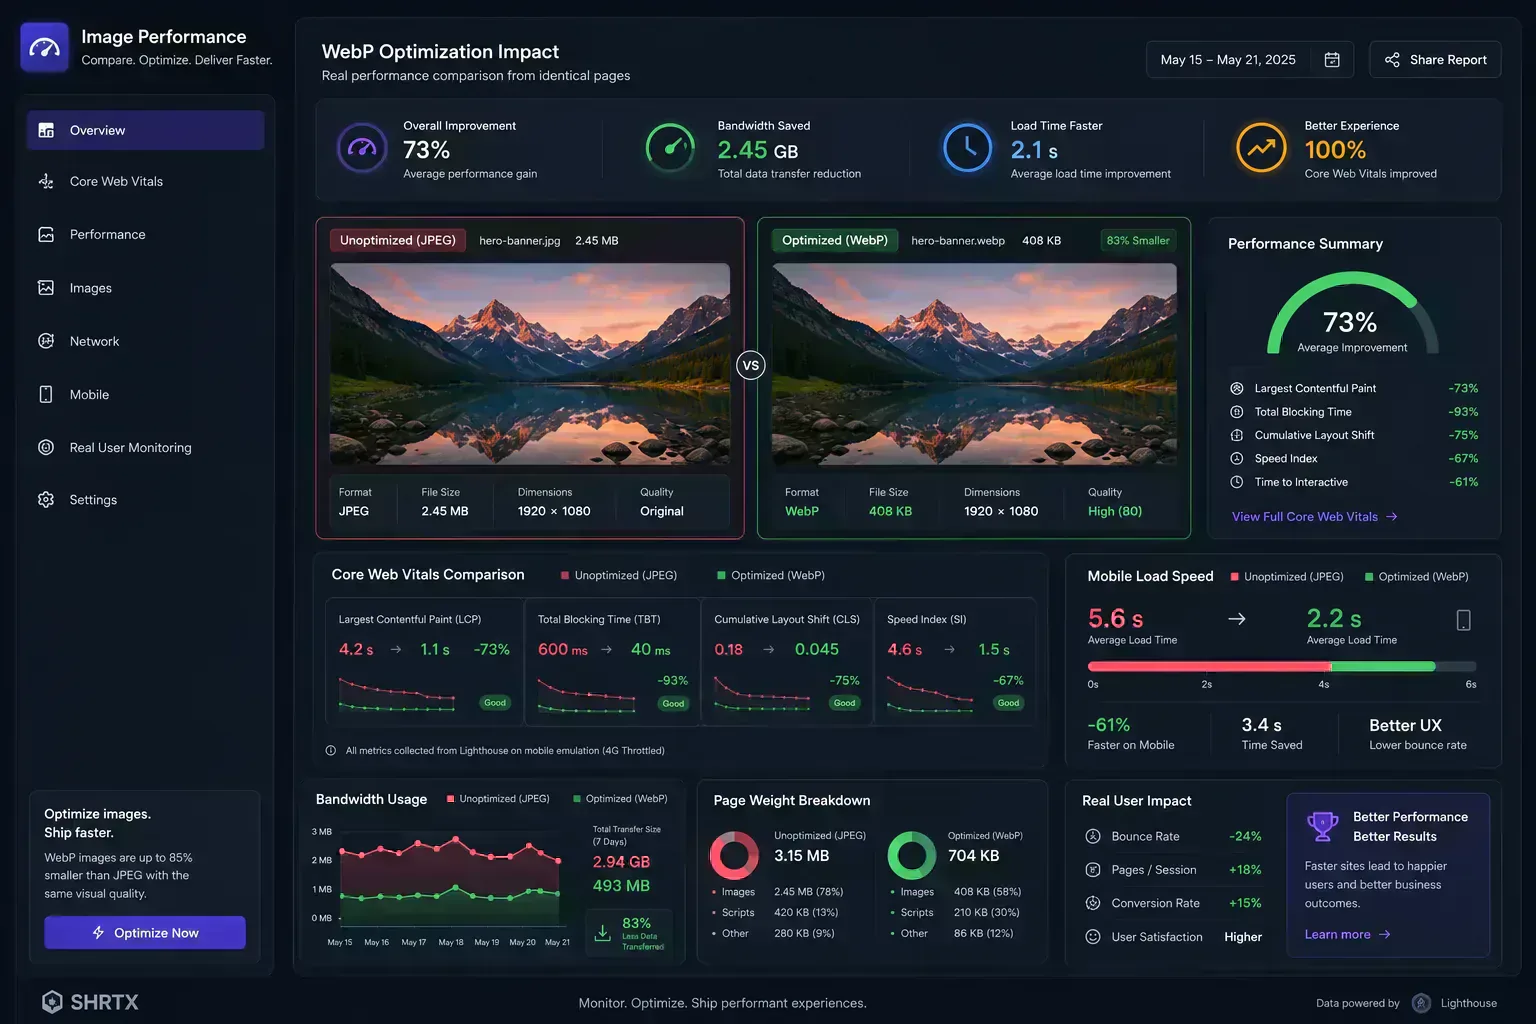
Task: Click the SHRTX logo
Action: (90, 1002)
